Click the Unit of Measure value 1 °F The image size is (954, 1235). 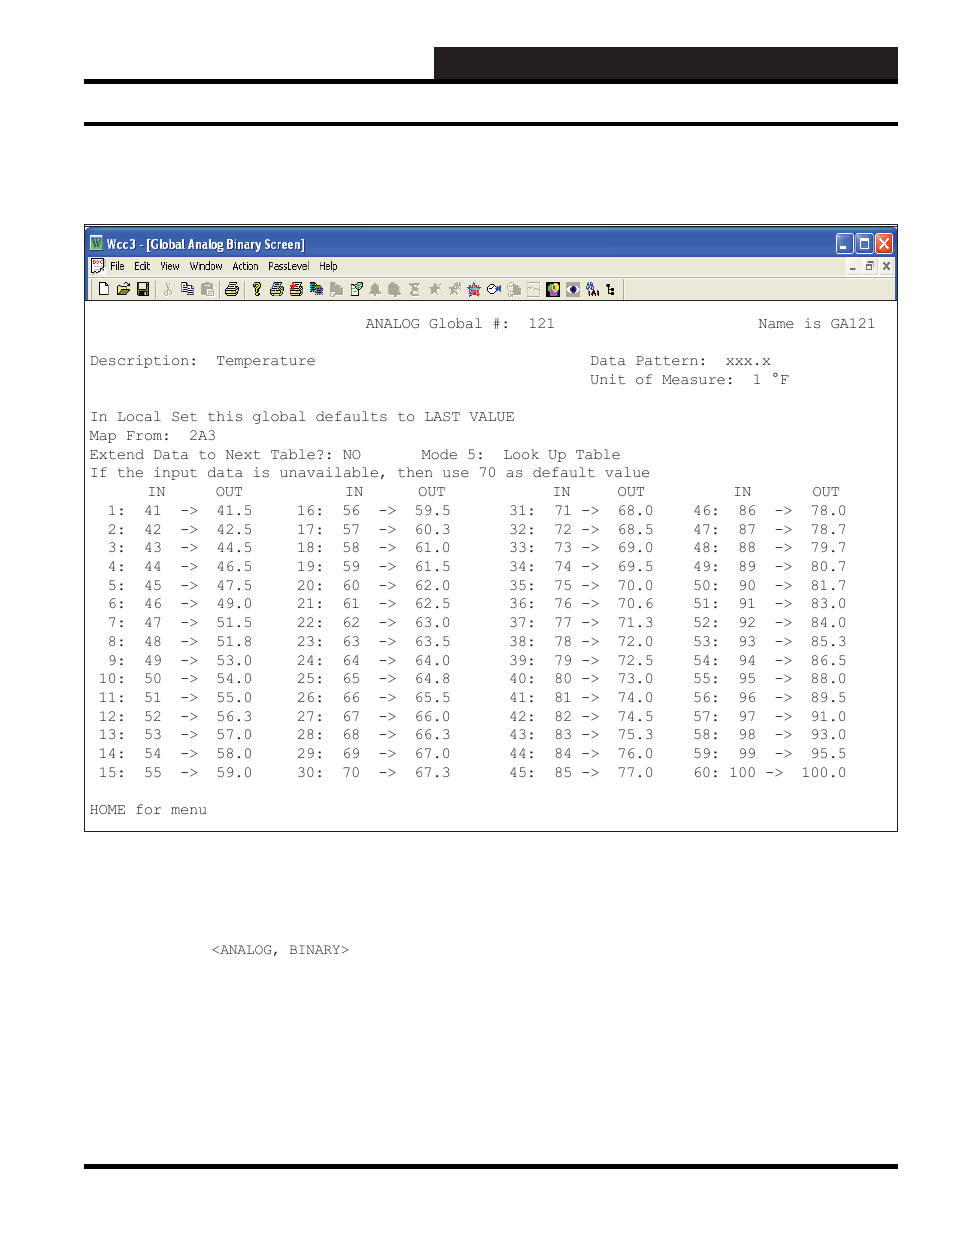click(x=771, y=380)
